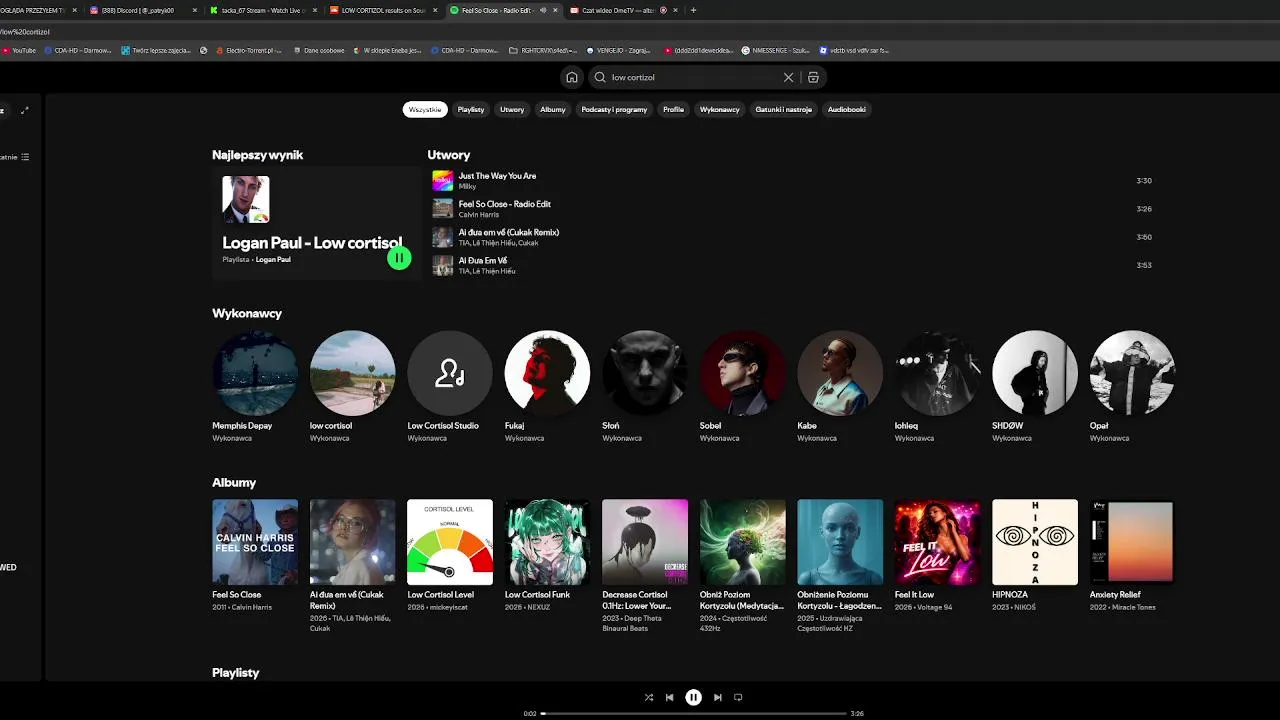Play the track Just The Way You Are
The width and height of the screenshot is (1280, 720).
[x=497, y=176]
